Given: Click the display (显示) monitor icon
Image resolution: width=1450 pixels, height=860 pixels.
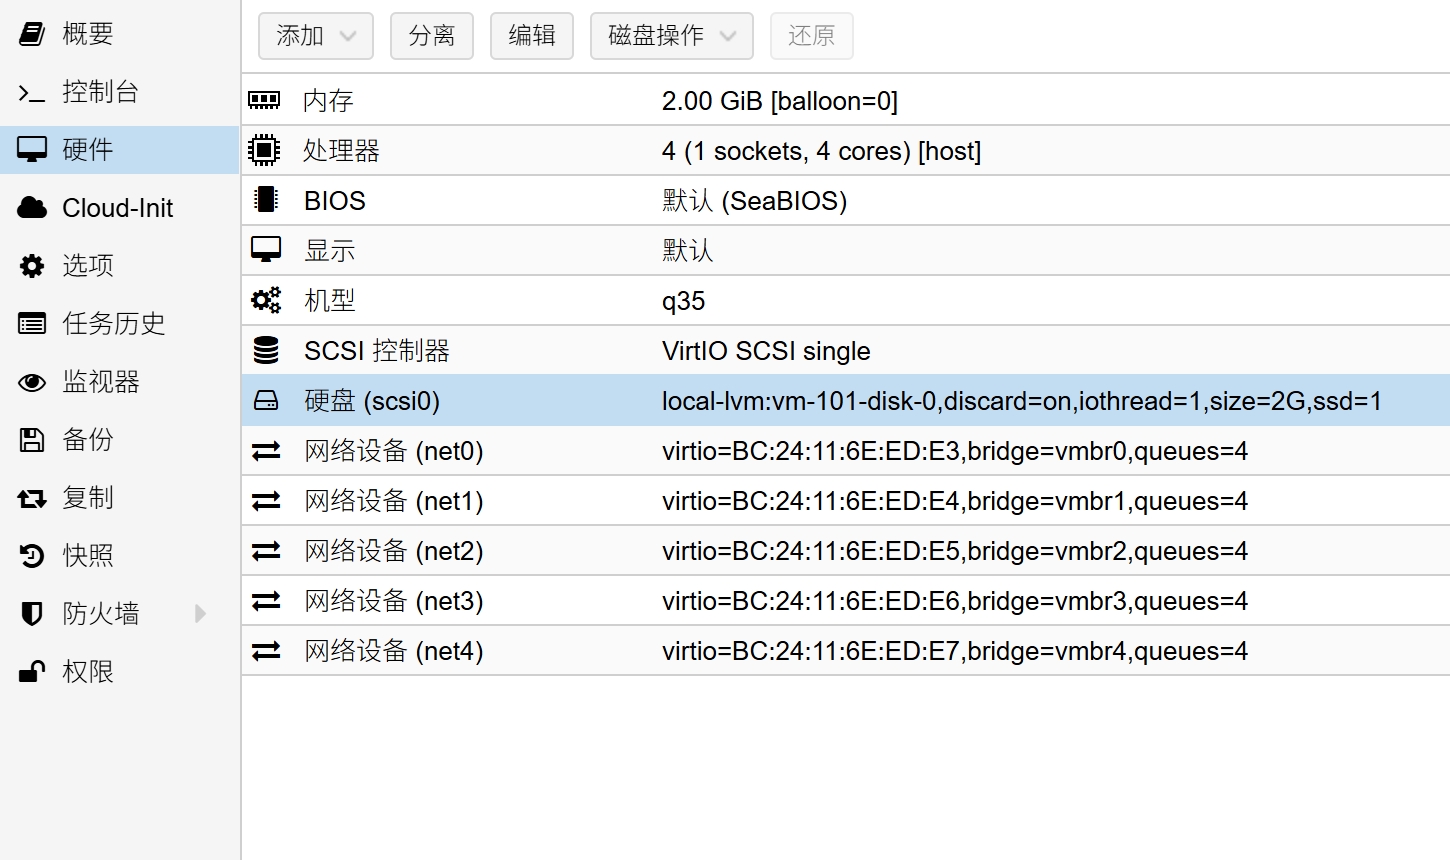Looking at the screenshot, I should coord(266,250).
